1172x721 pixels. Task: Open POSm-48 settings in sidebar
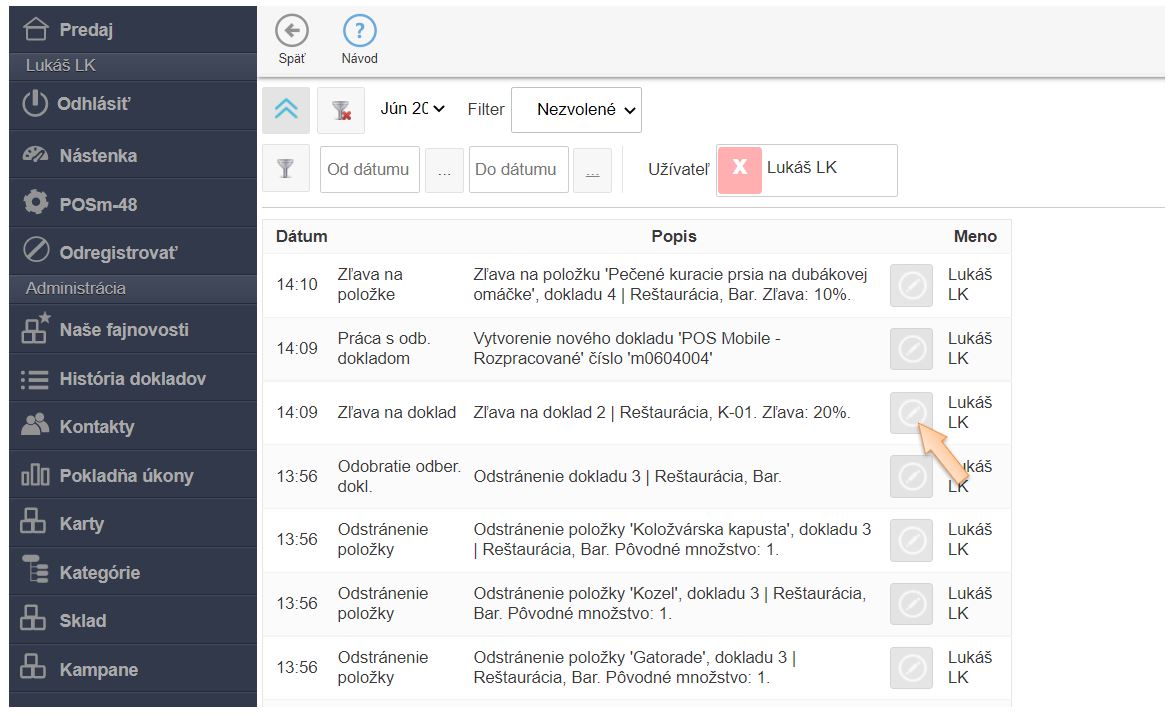(98, 204)
